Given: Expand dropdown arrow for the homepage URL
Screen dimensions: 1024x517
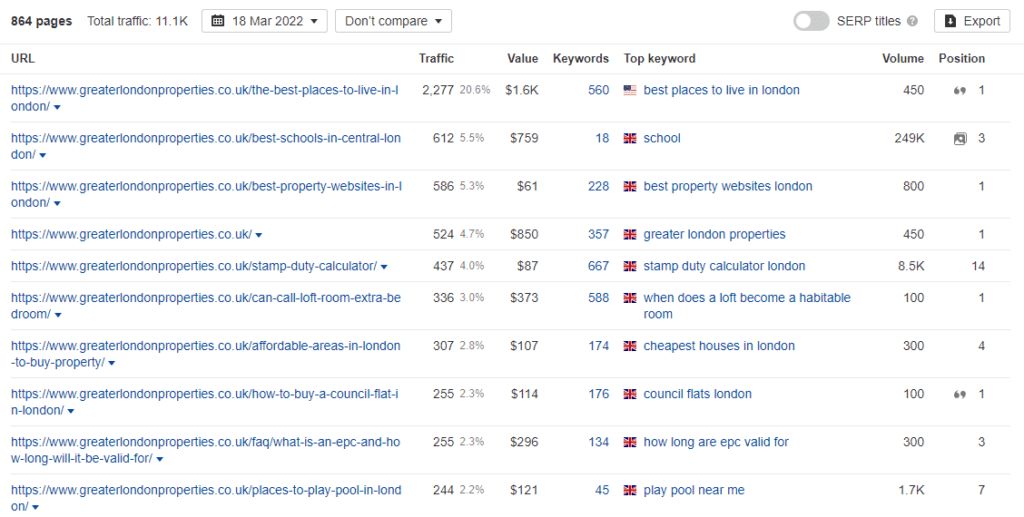Looking at the screenshot, I should (259, 235).
